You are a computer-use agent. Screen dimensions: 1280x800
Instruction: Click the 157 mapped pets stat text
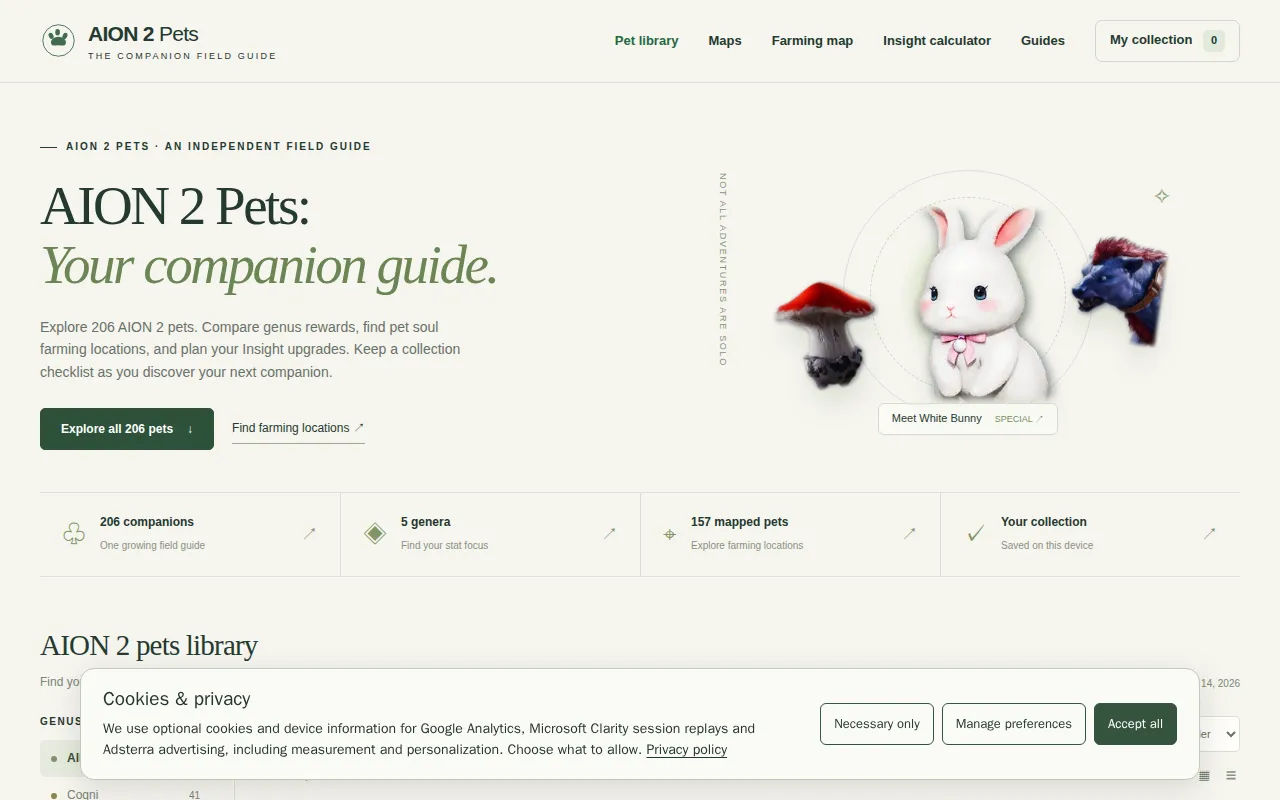pos(740,522)
